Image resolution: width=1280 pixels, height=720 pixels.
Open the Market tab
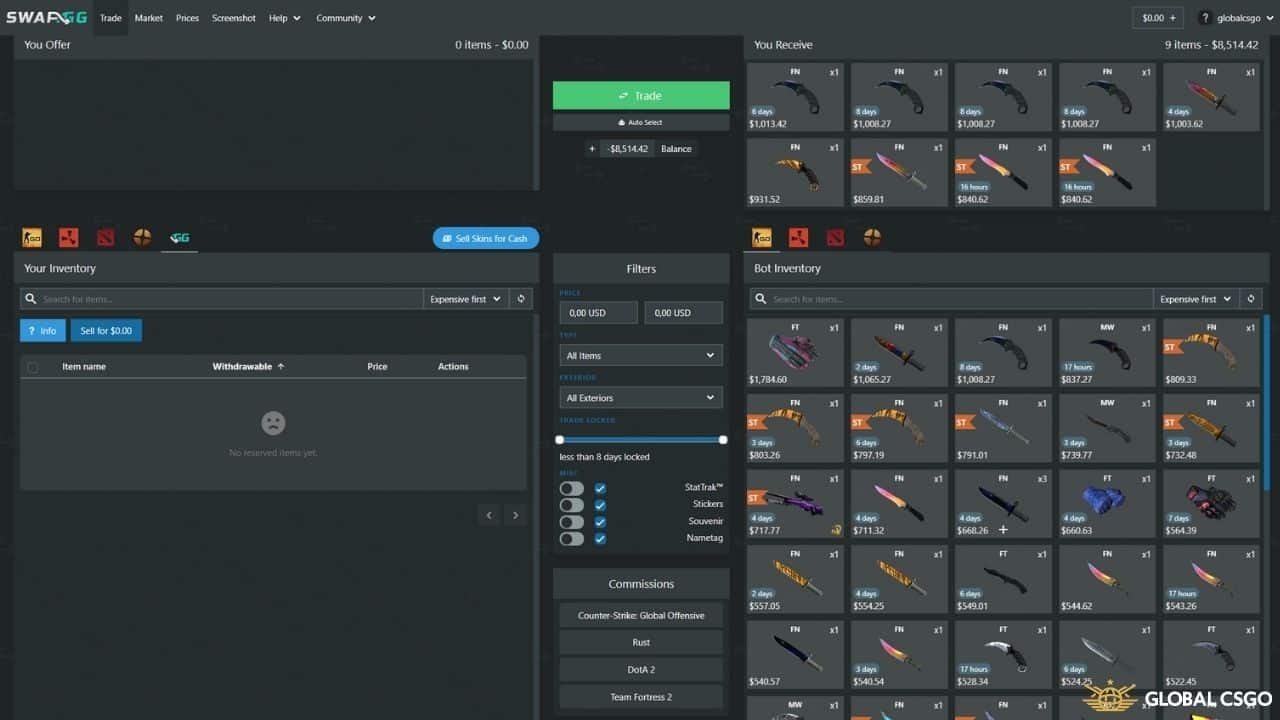click(x=149, y=18)
